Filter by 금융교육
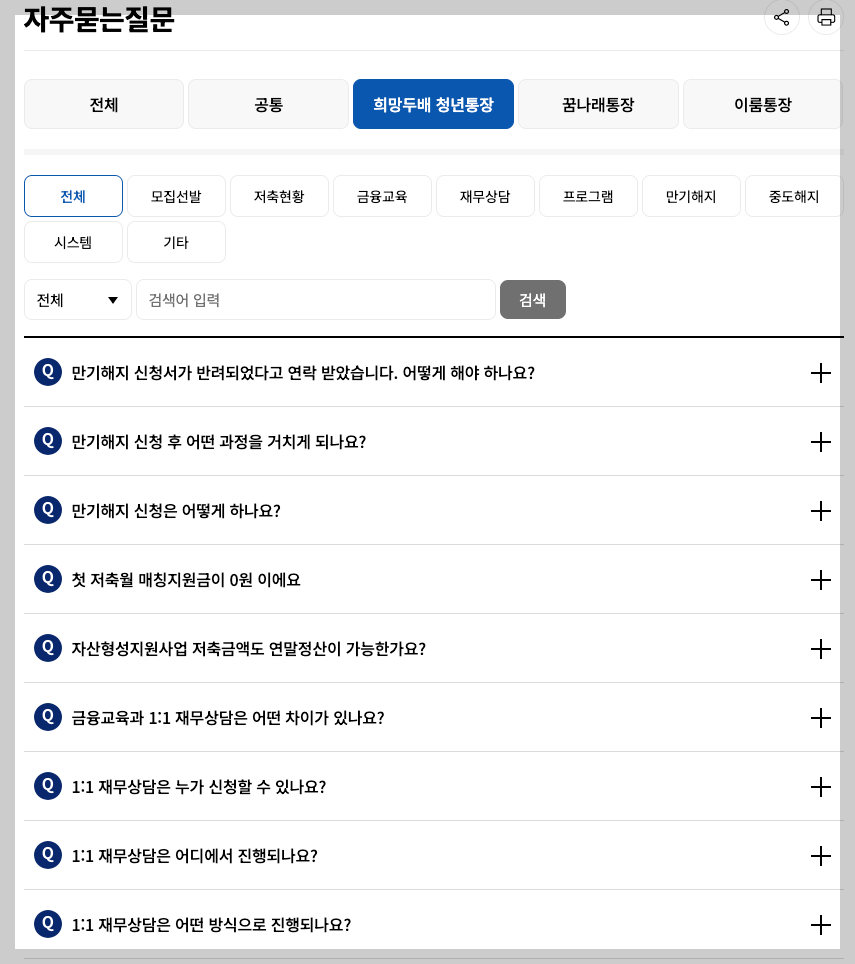This screenshot has width=855, height=964. point(382,196)
